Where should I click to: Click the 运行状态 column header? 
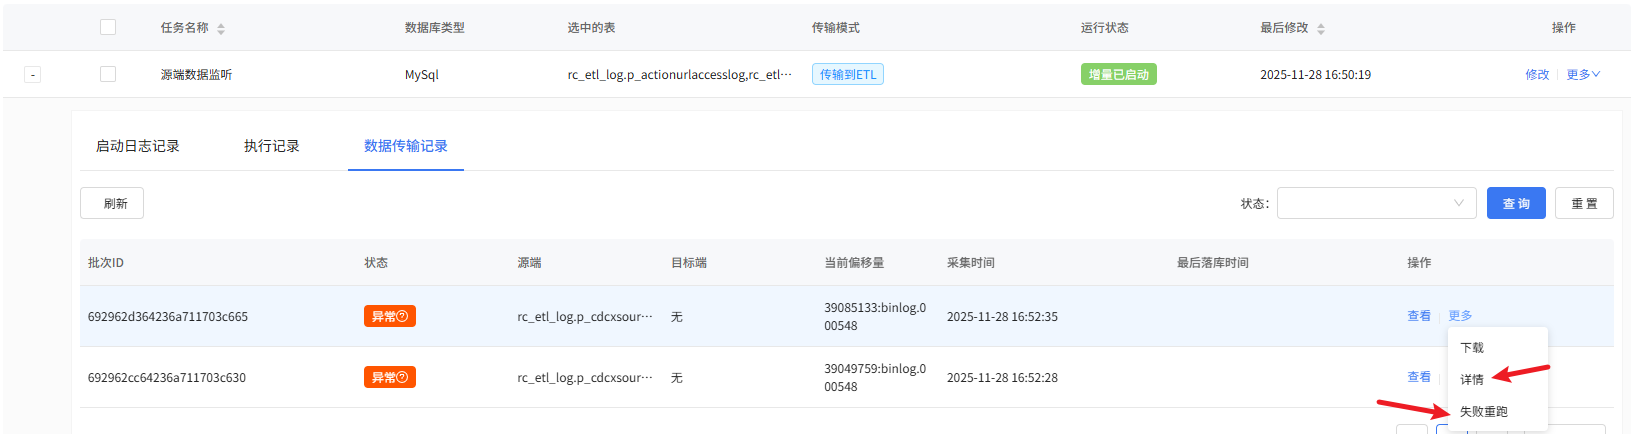coord(1105,28)
